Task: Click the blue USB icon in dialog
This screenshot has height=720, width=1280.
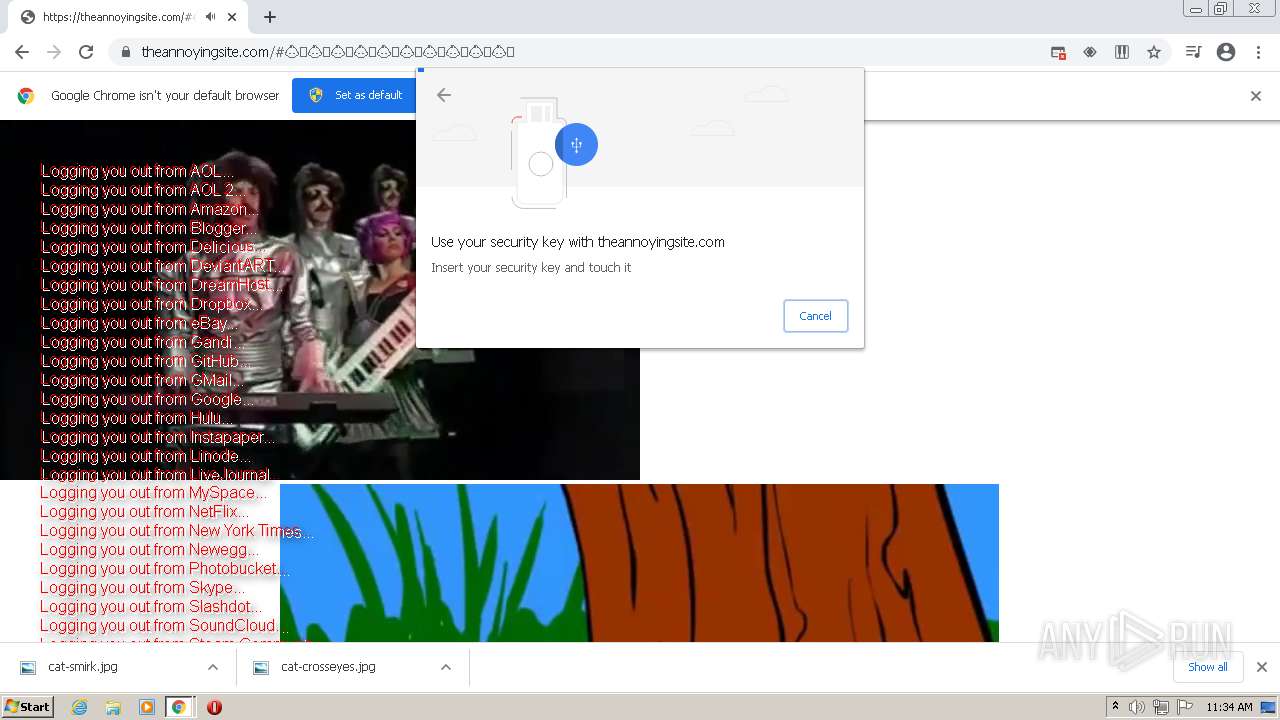Action: (x=576, y=145)
